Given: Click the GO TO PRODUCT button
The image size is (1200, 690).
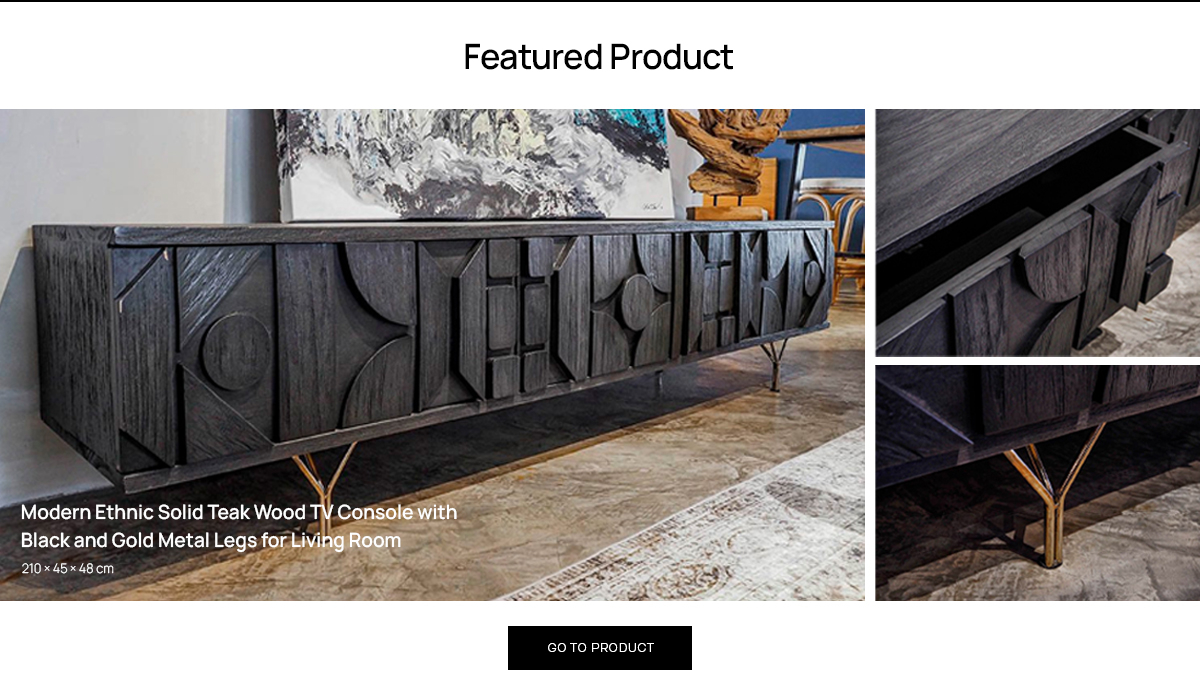Looking at the screenshot, I should pyautogui.click(x=600, y=648).
